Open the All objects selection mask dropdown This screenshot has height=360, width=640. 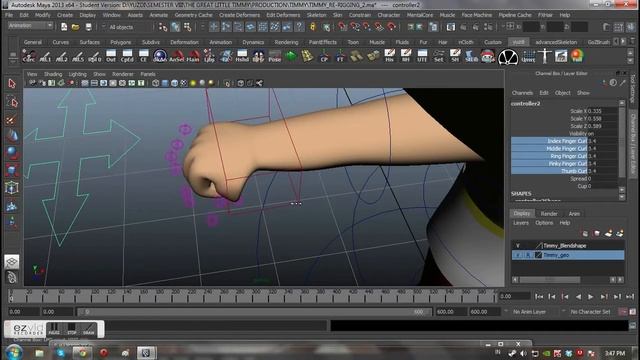pos(122,27)
